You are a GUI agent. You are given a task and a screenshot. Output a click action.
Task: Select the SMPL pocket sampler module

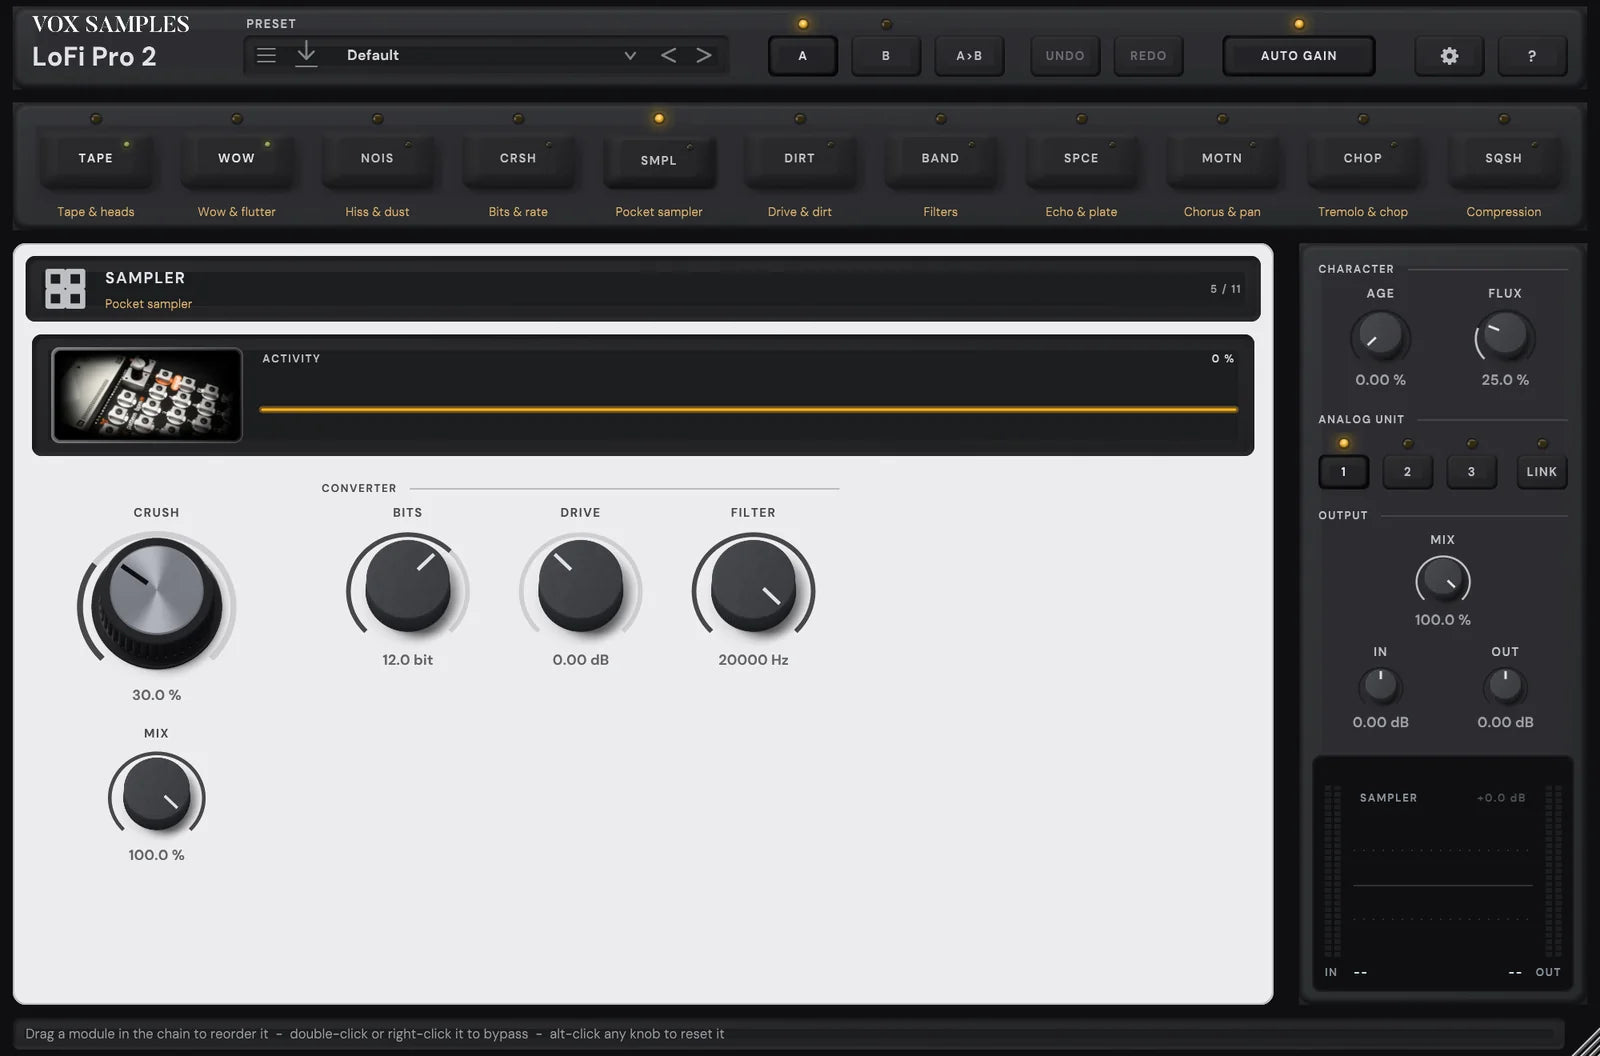pos(659,160)
